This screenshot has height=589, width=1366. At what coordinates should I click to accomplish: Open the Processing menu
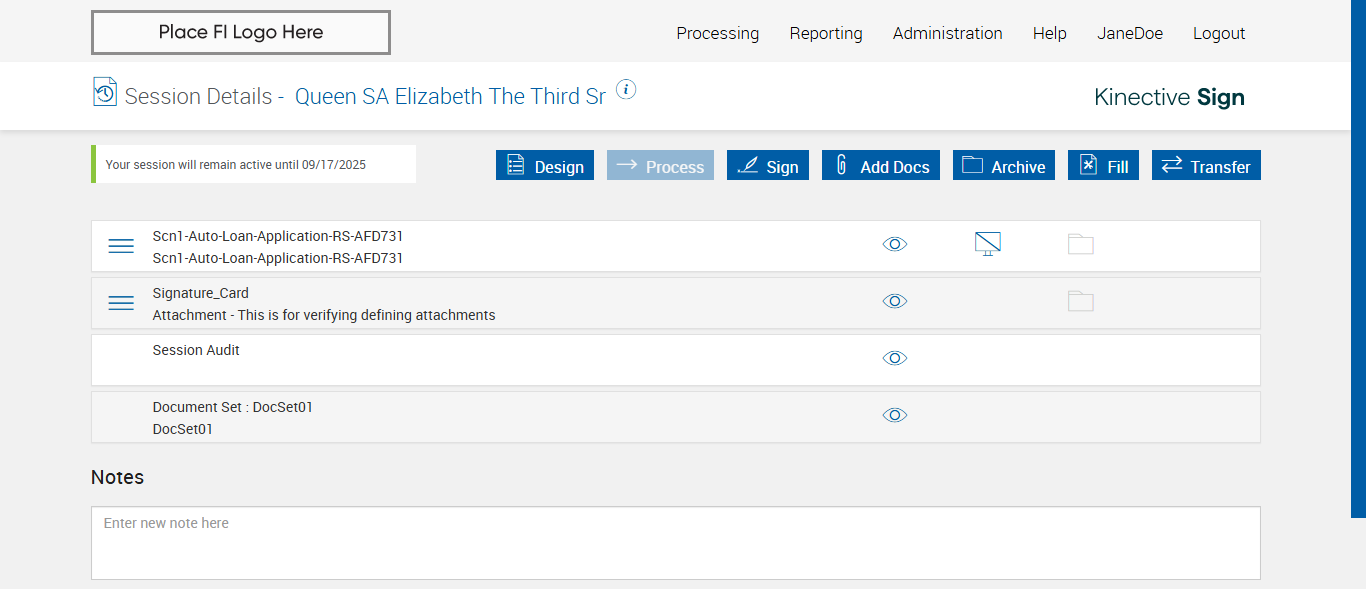click(717, 33)
